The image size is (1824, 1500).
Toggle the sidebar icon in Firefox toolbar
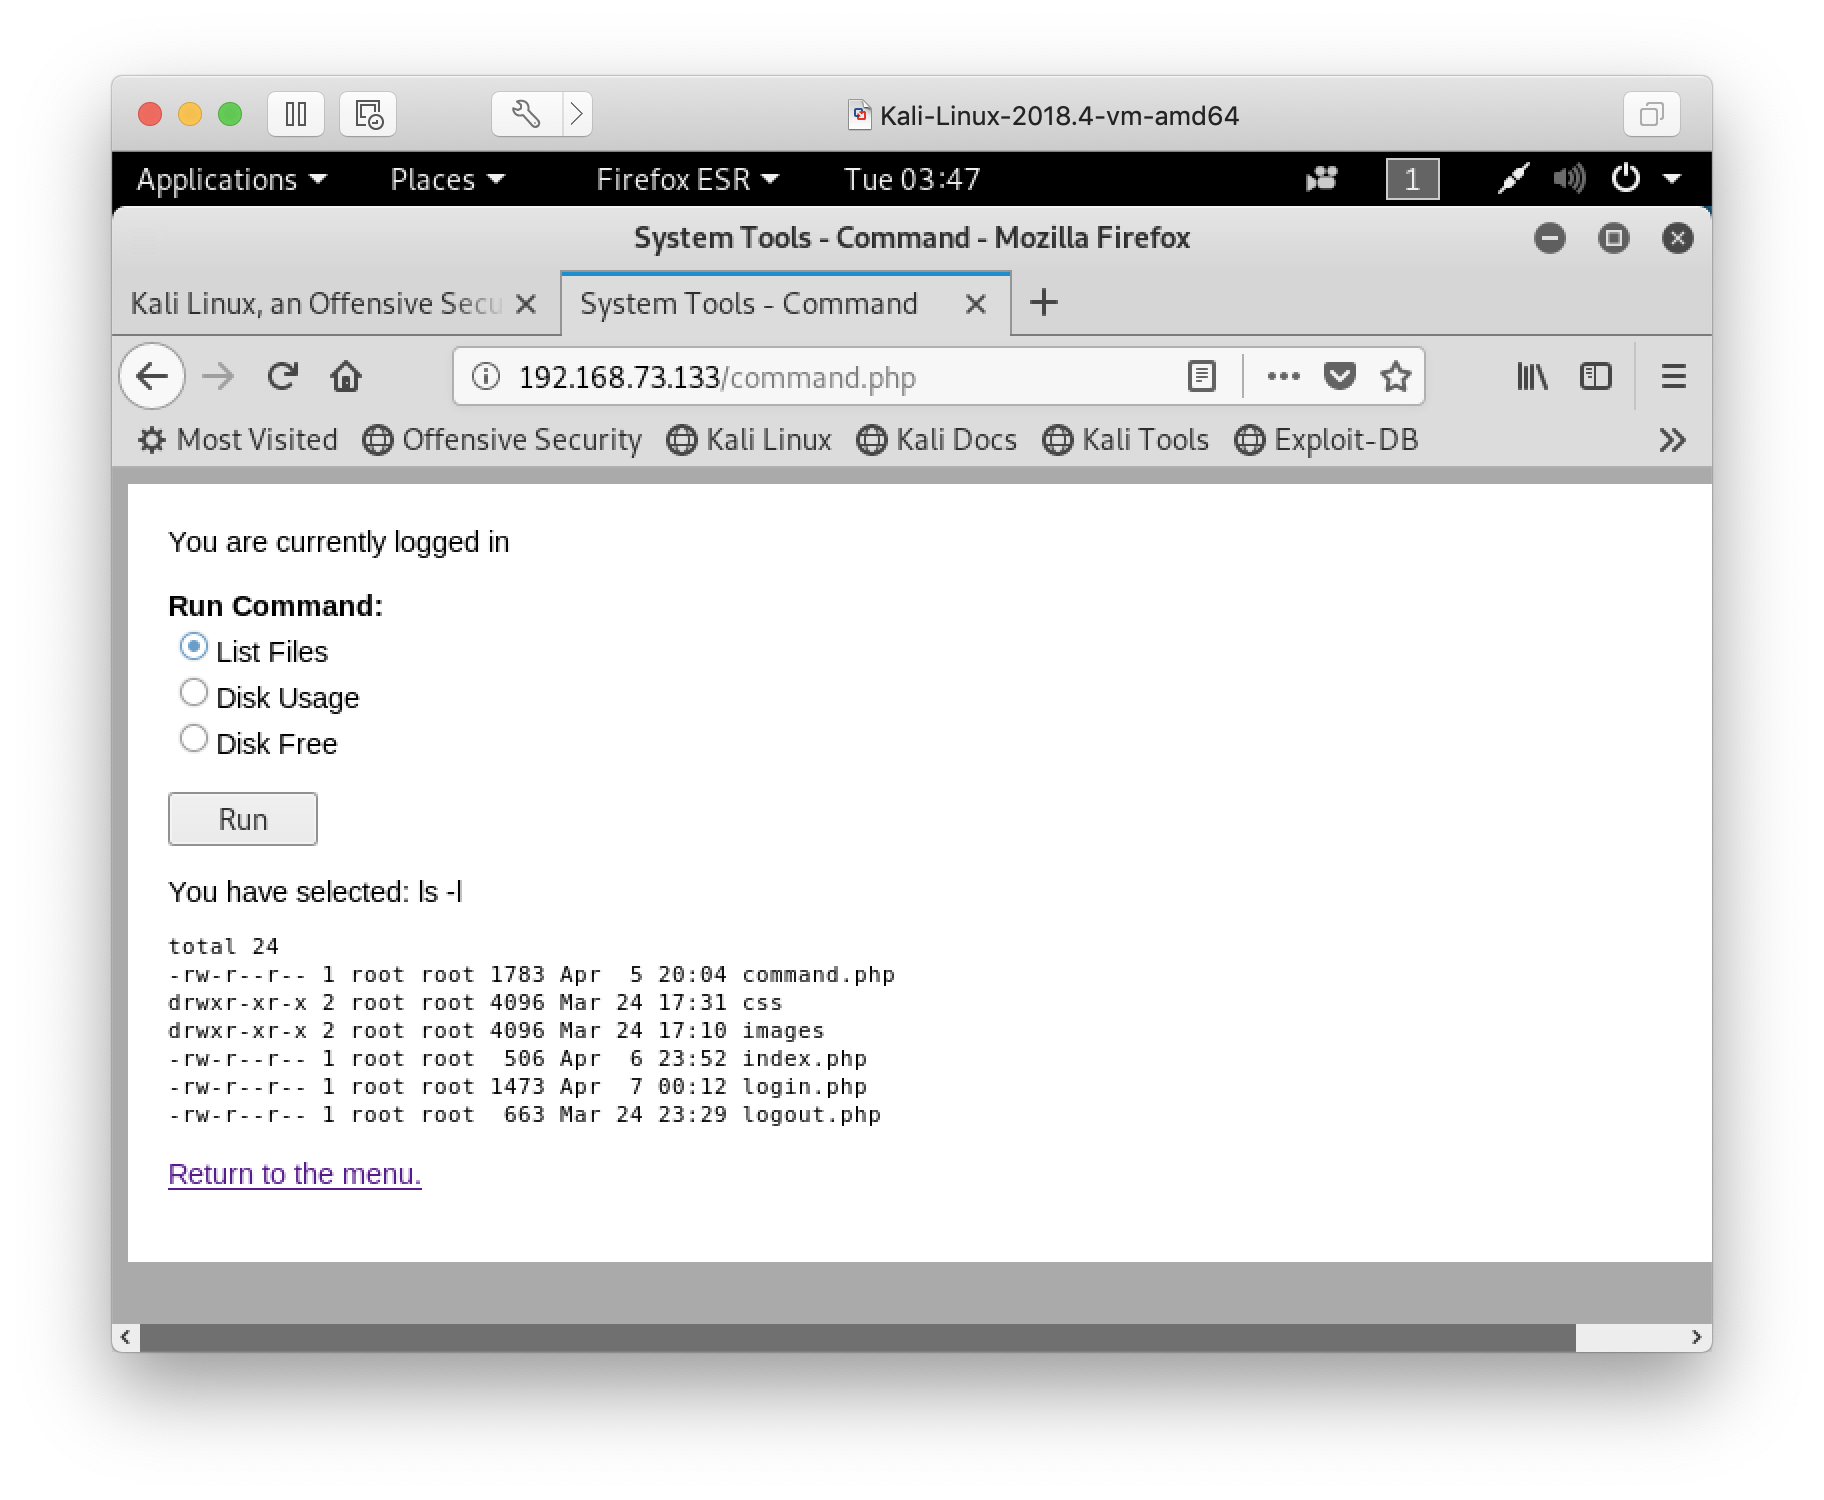[1595, 377]
